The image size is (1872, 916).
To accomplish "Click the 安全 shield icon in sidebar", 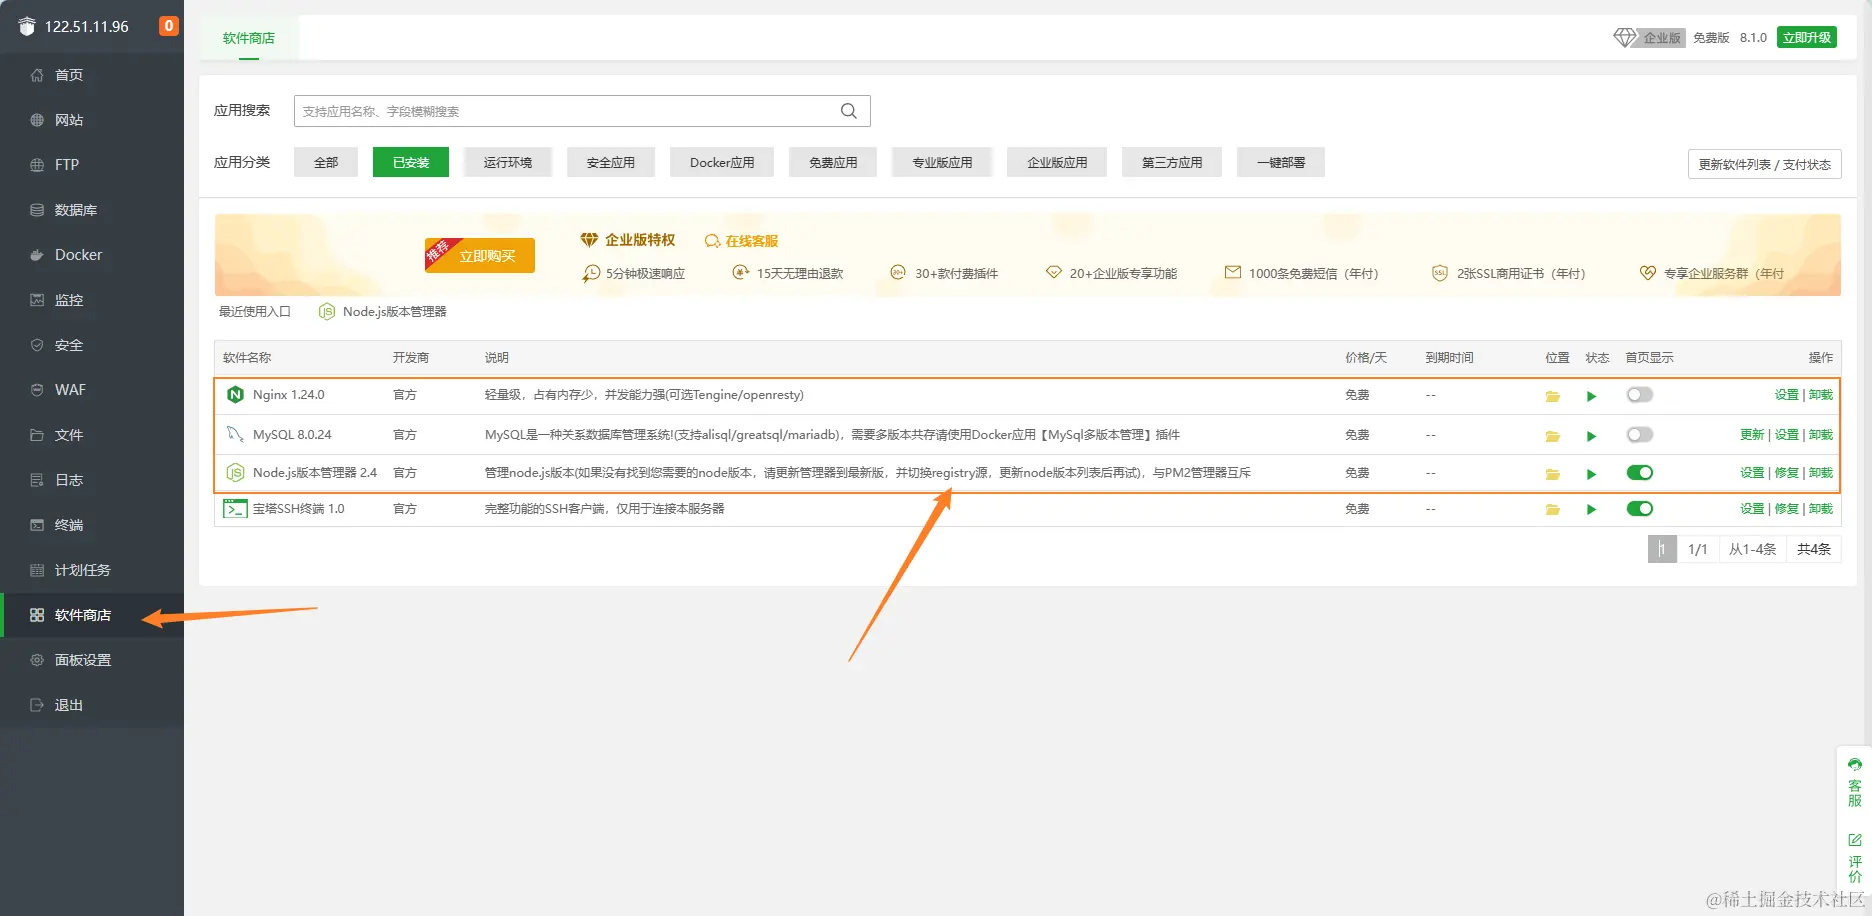I will click(x=37, y=345).
